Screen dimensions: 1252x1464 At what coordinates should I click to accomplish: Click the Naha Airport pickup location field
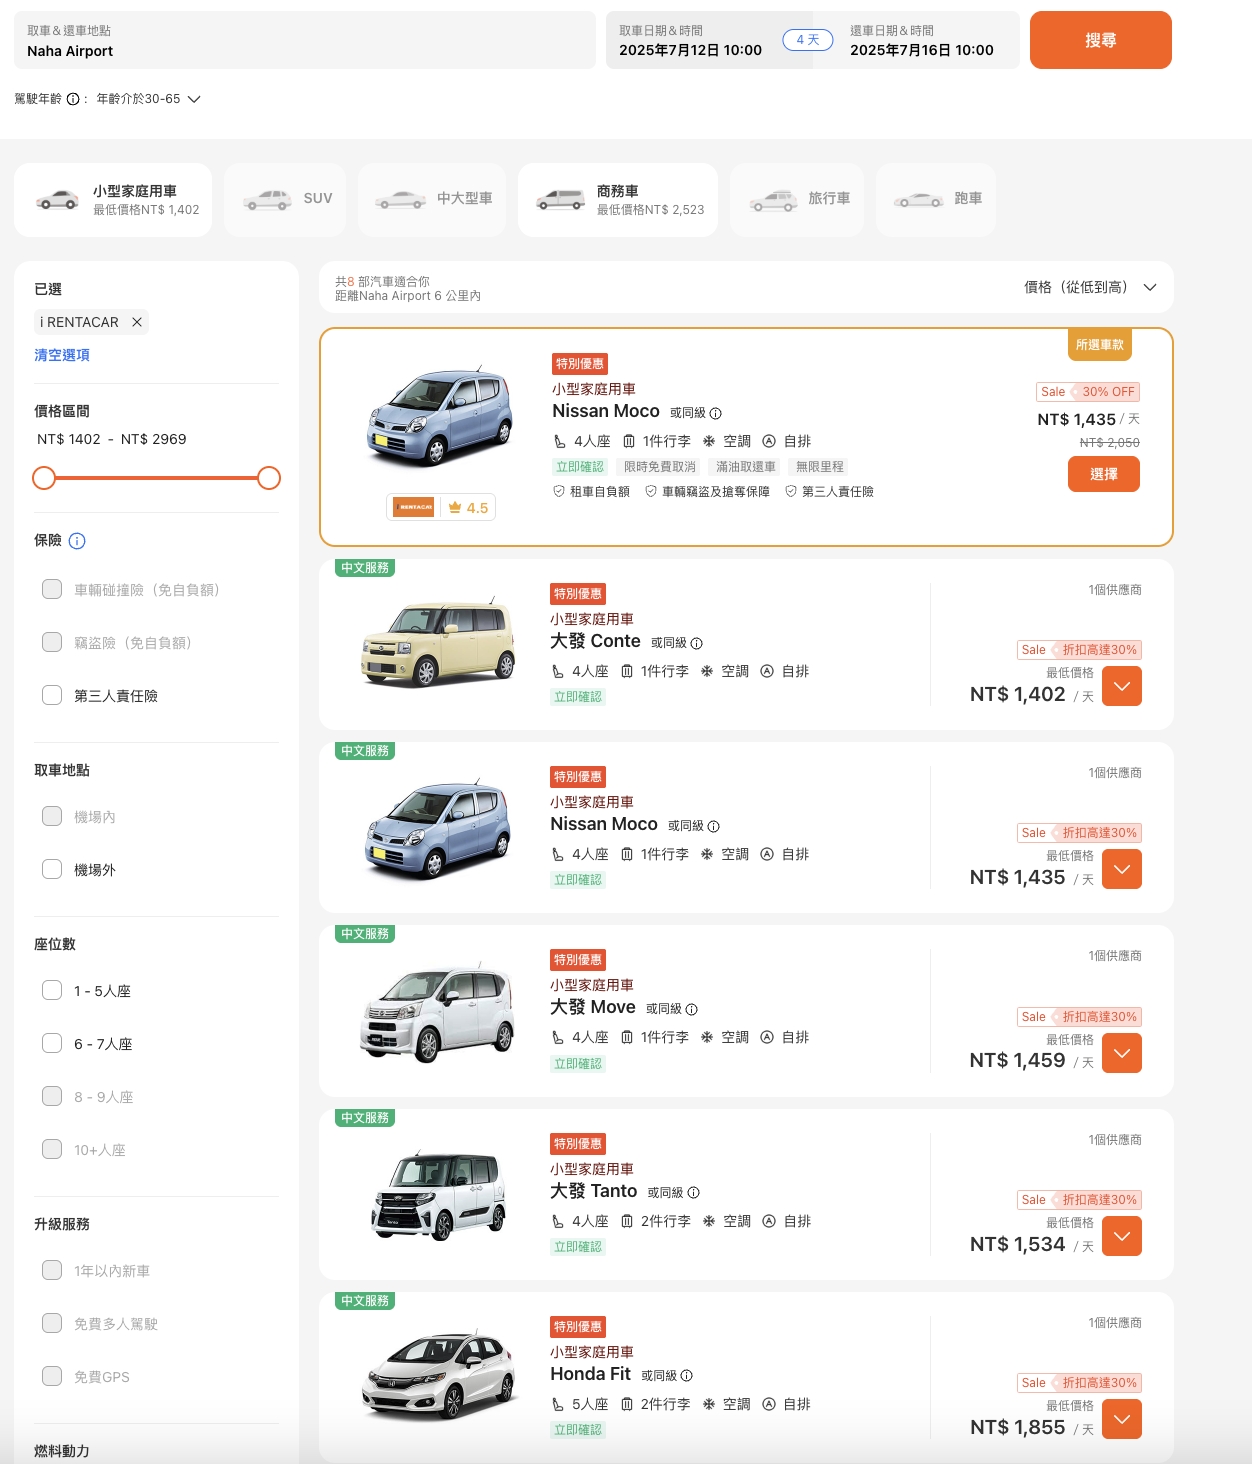(x=305, y=40)
